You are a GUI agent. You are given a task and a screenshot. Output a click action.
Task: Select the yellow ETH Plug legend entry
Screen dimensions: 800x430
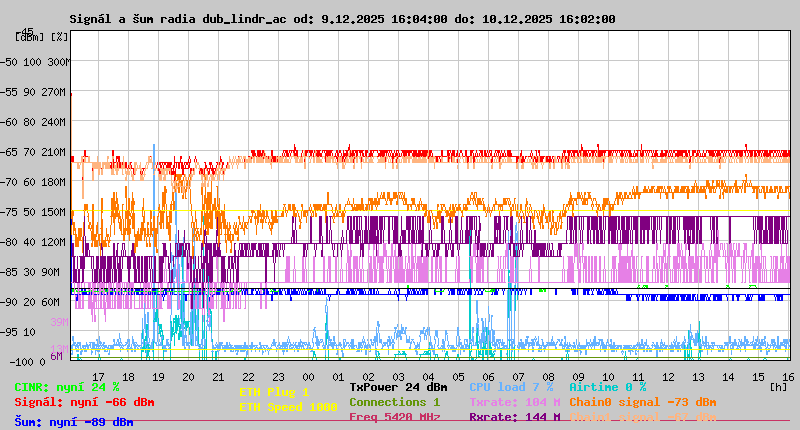274,392
